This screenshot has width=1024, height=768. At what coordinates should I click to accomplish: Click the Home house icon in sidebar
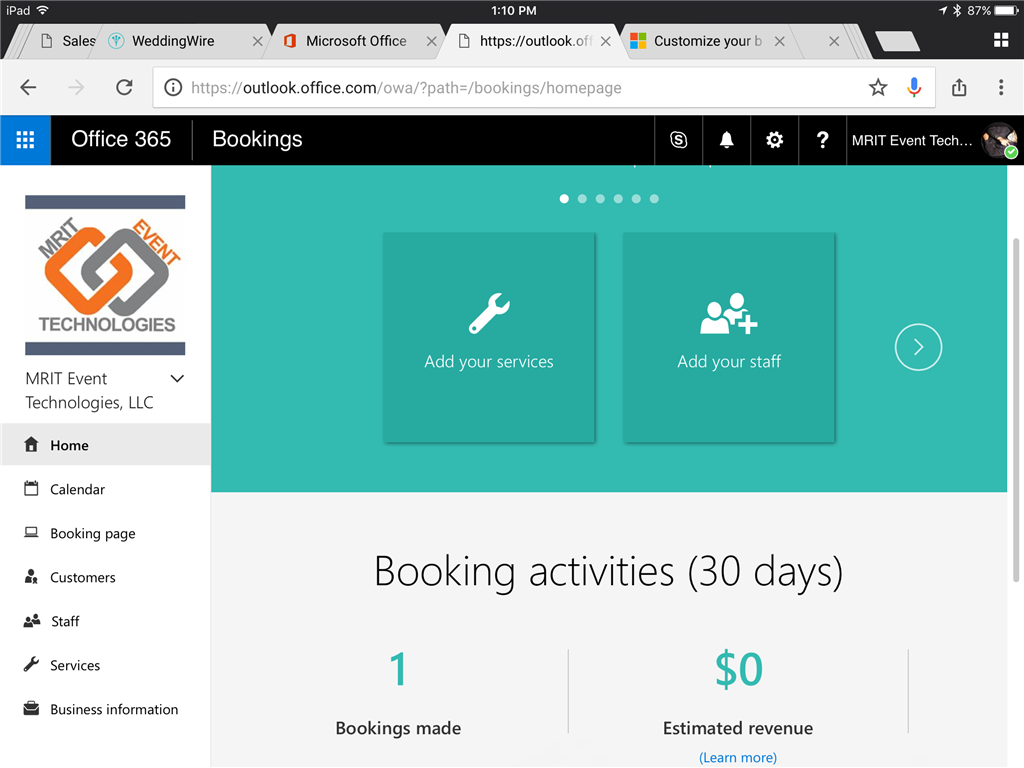click(31, 445)
